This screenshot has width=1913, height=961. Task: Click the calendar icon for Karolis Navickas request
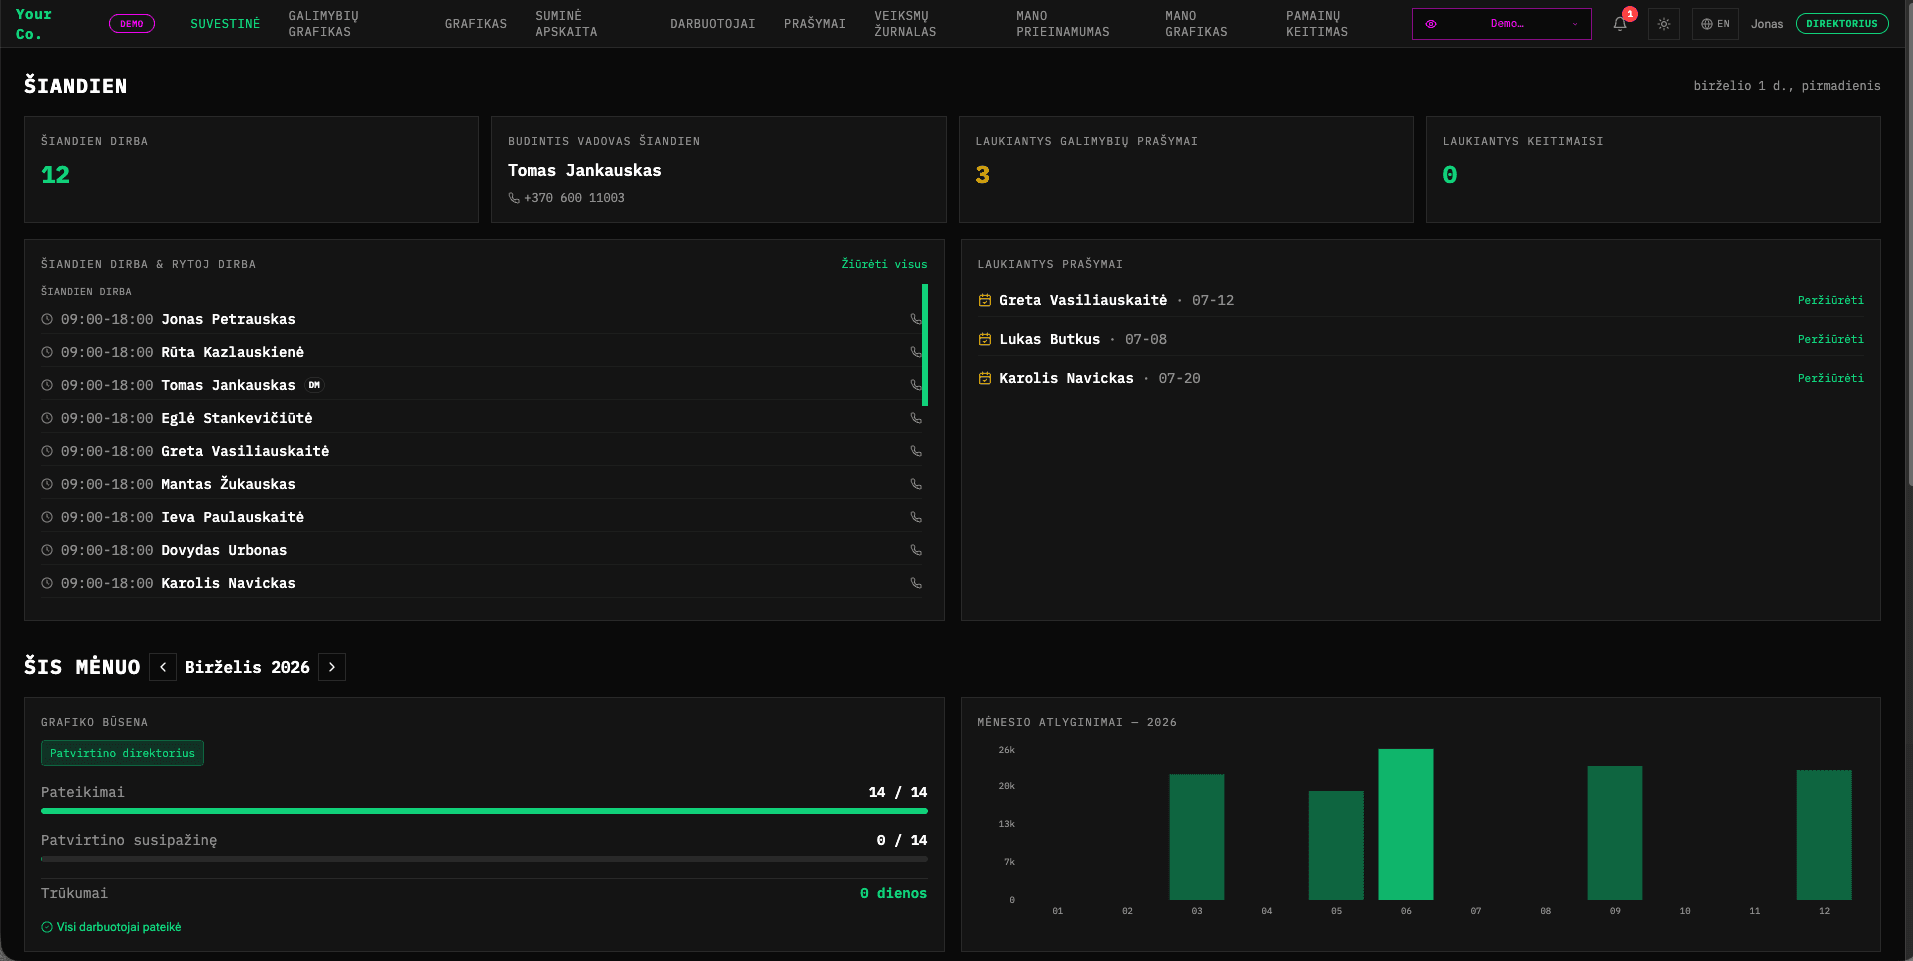(x=985, y=378)
